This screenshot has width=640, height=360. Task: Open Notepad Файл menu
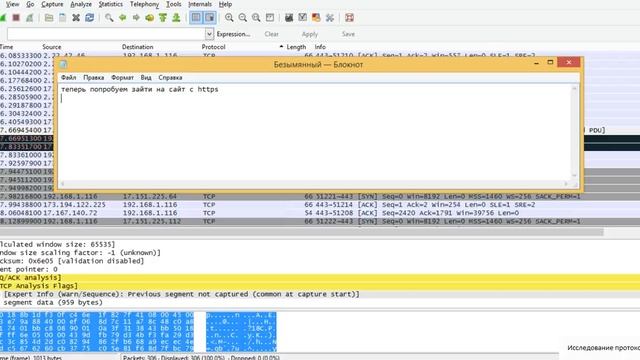click(x=69, y=78)
